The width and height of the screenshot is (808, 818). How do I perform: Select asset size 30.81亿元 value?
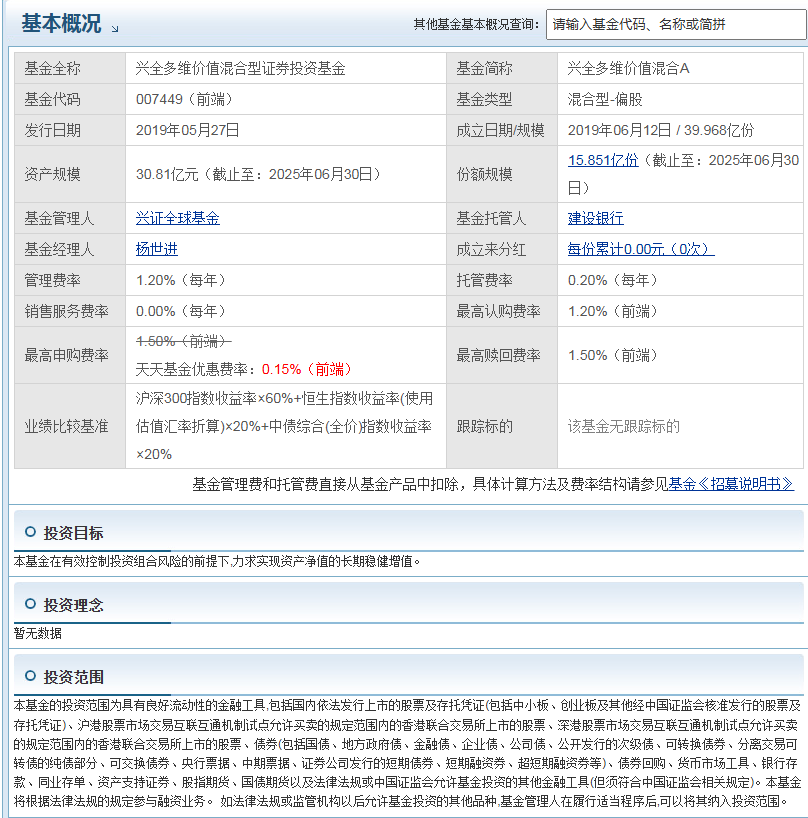(x=258, y=174)
